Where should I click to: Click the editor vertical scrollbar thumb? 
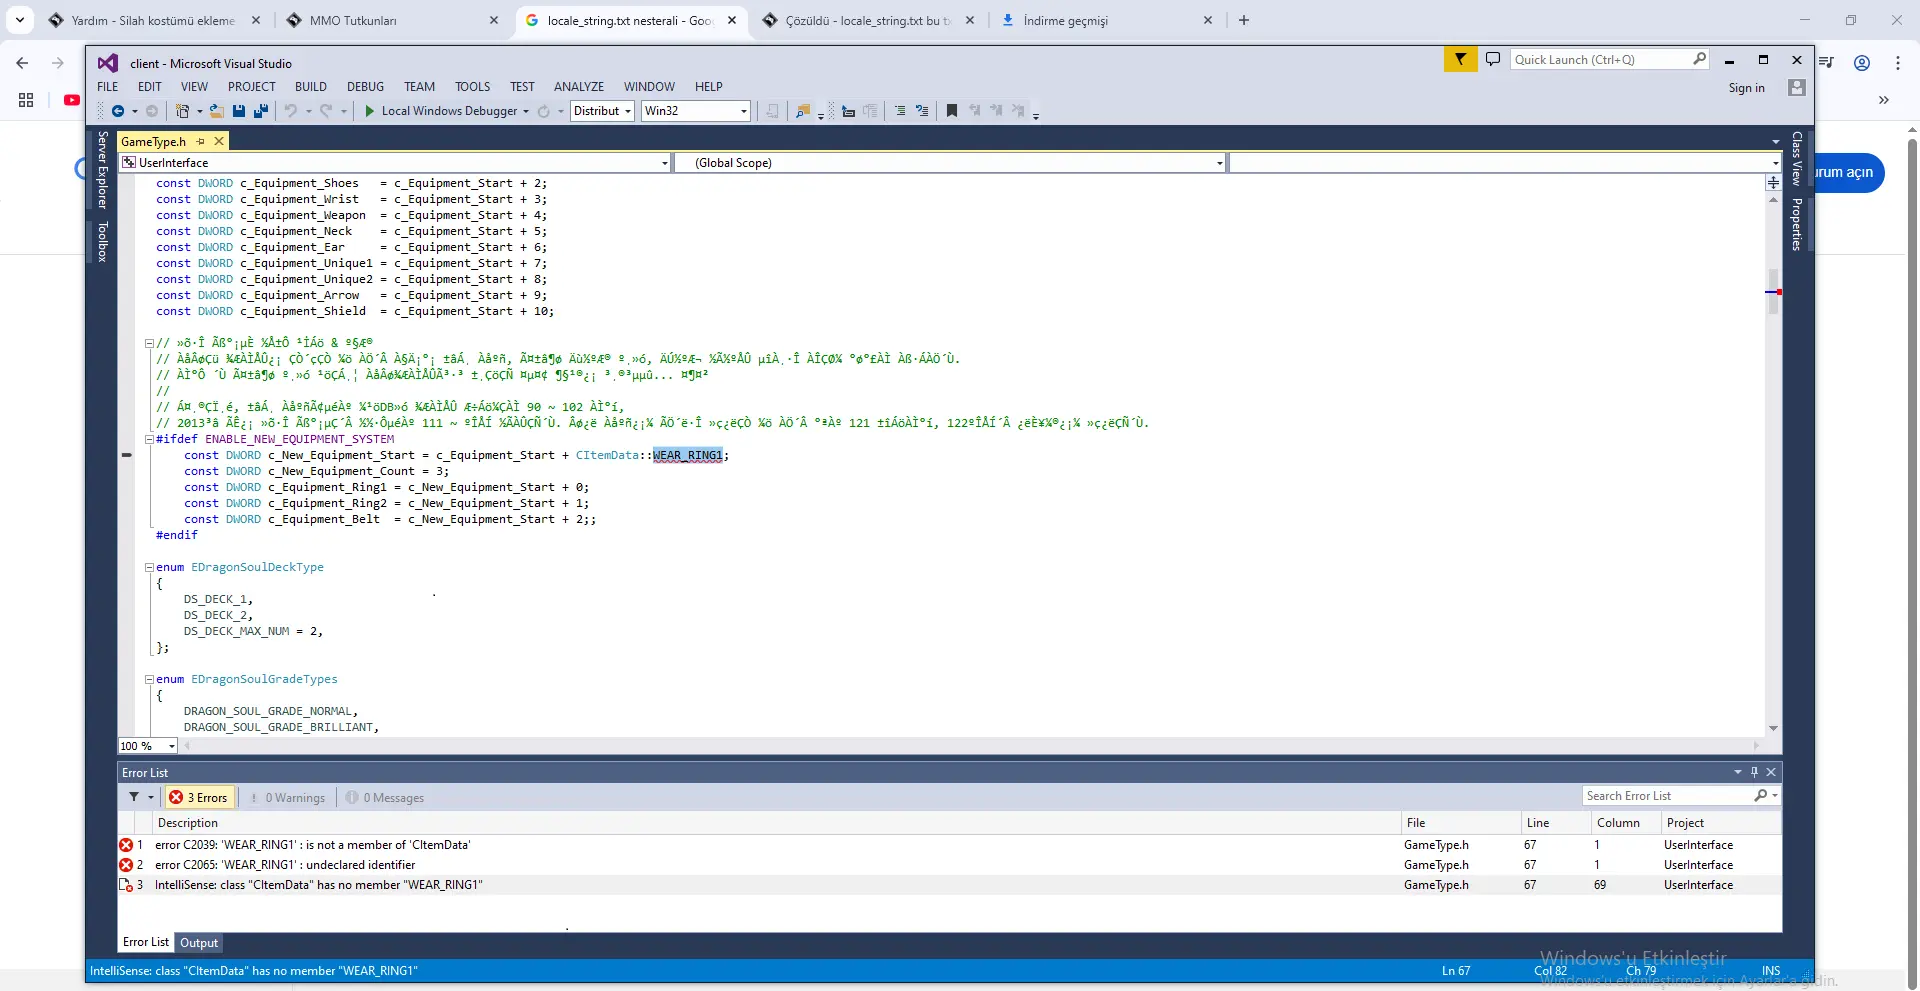[1773, 292]
